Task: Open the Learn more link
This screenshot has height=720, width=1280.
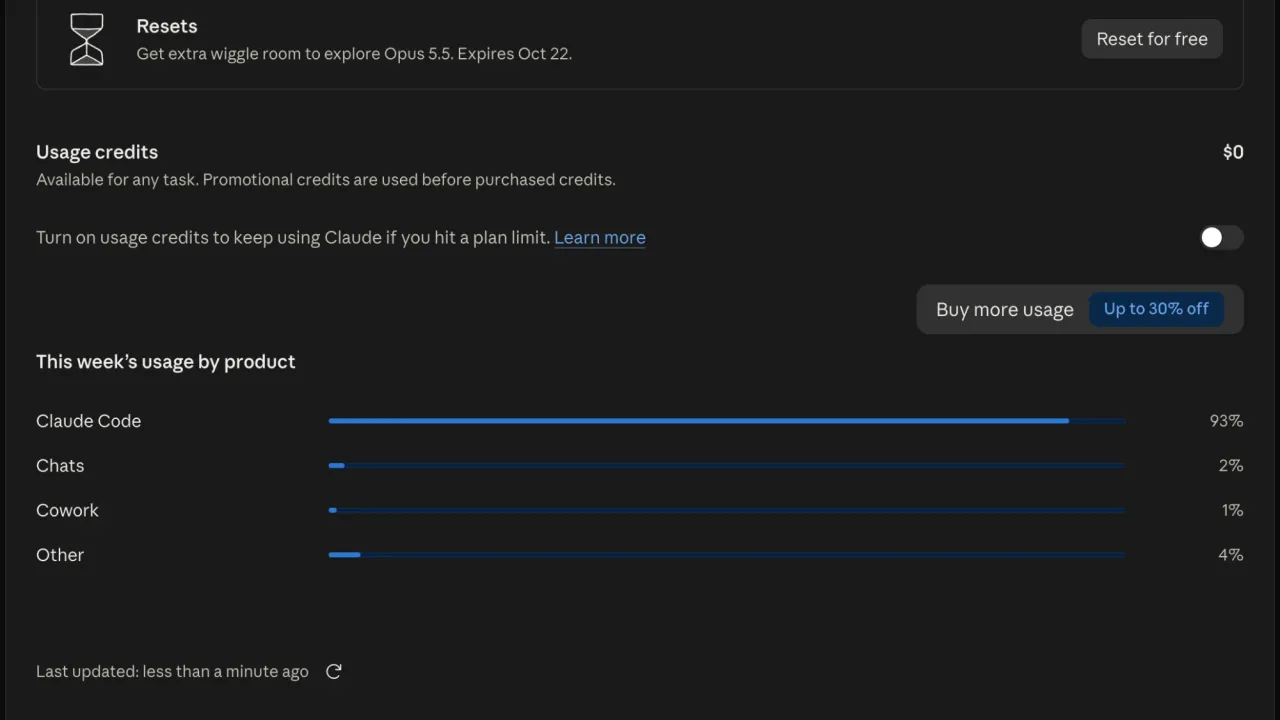Action: pos(600,237)
